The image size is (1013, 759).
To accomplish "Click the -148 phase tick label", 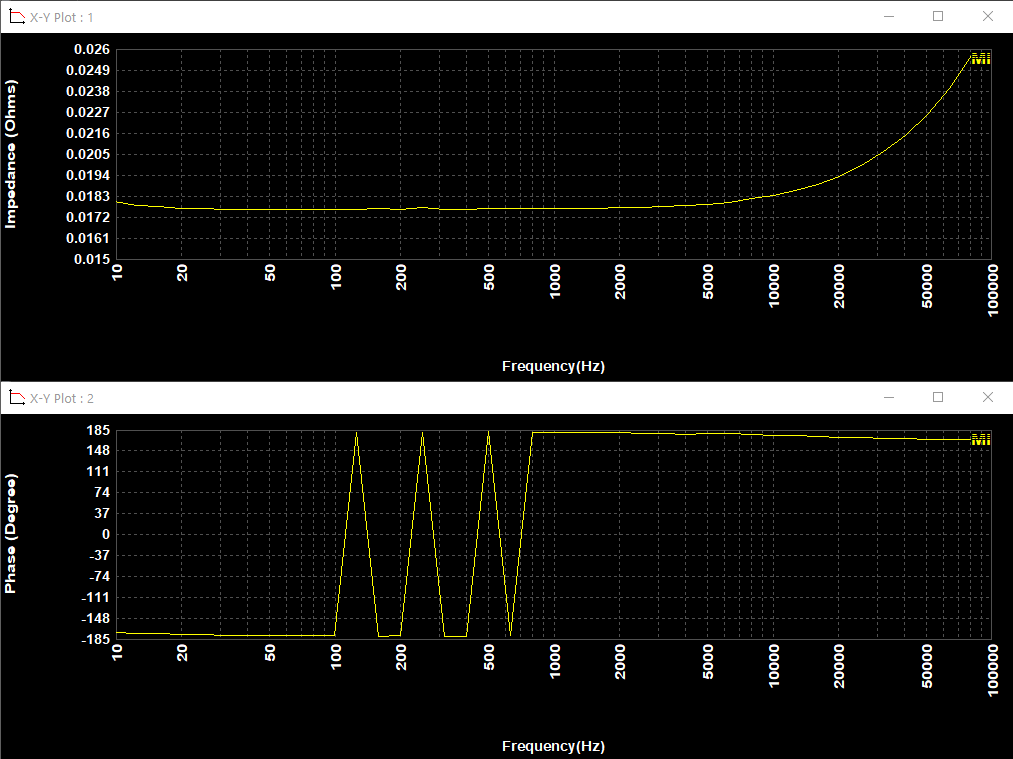I will [96, 619].
